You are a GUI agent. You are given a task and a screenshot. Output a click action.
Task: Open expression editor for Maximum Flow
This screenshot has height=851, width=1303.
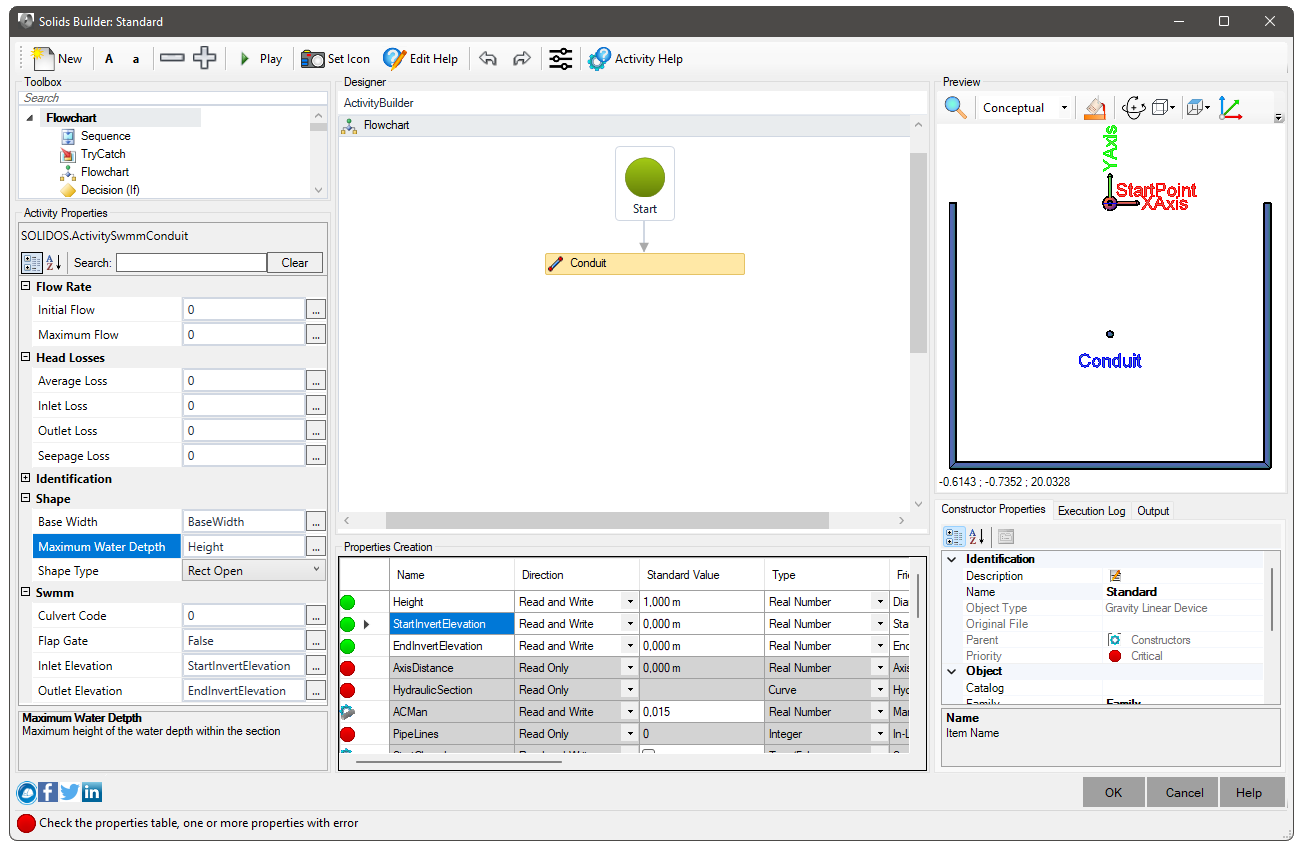(x=316, y=335)
